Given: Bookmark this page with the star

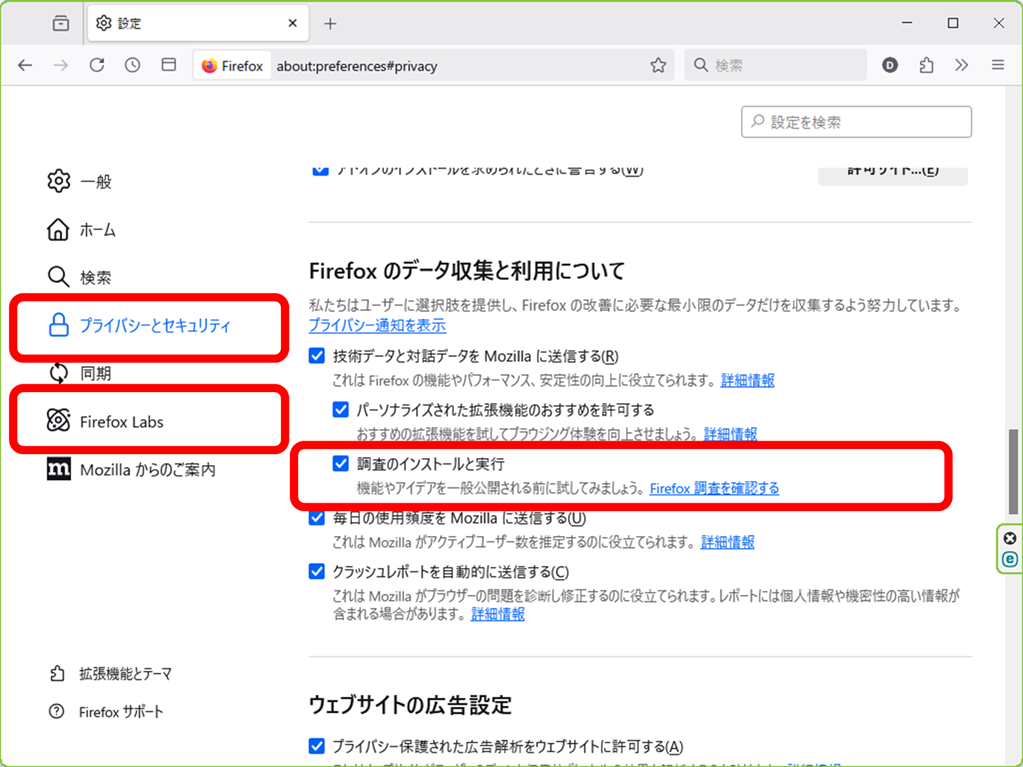Looking at the screenshot, I should click(658, 65).
